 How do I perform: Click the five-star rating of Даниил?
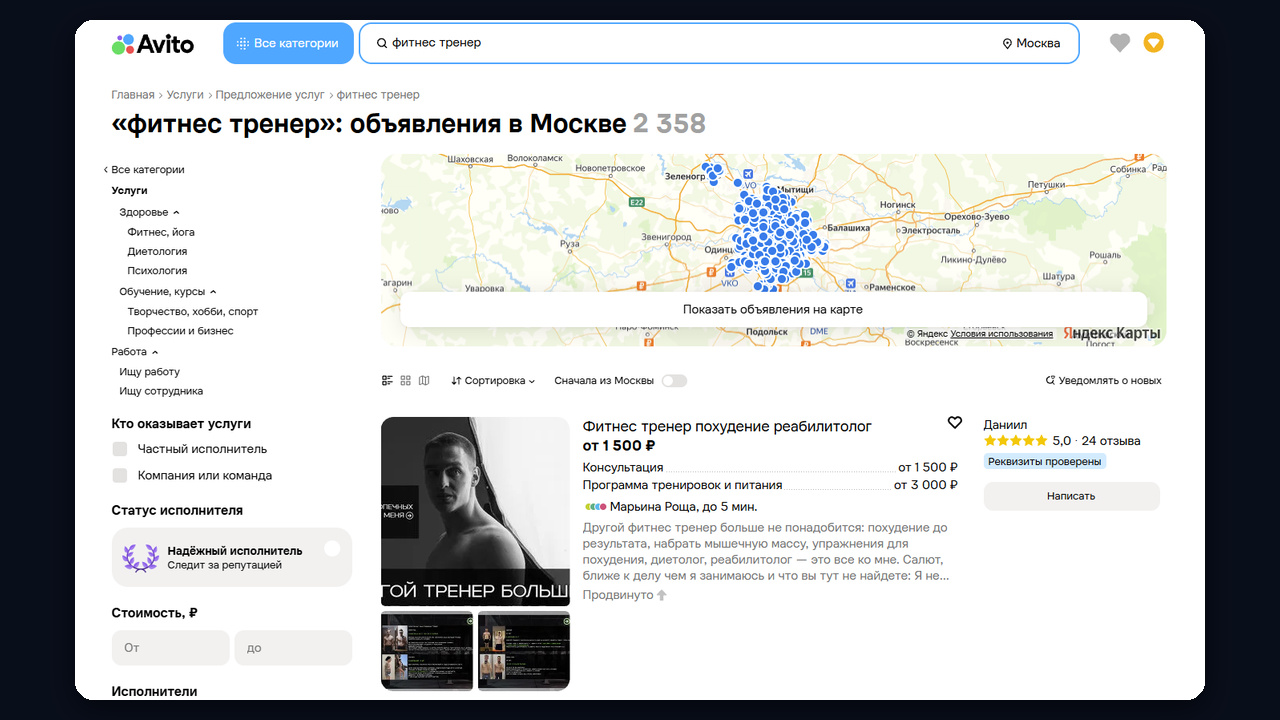tap(1016, 440)
